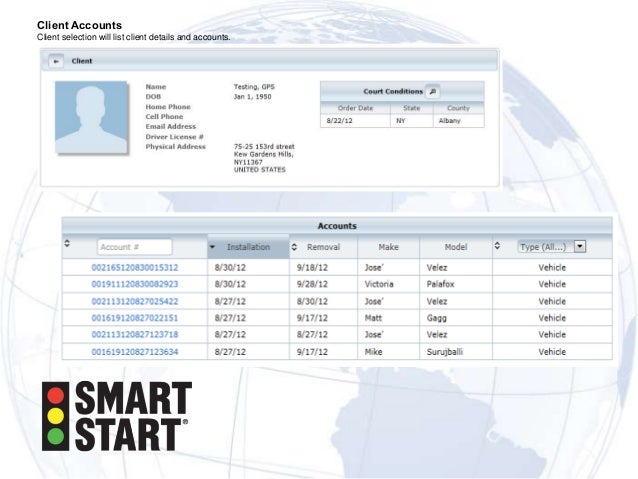Open account 001619120827123634
The height and width of the screenshot is (479, 638).
[x=135, y=352]
